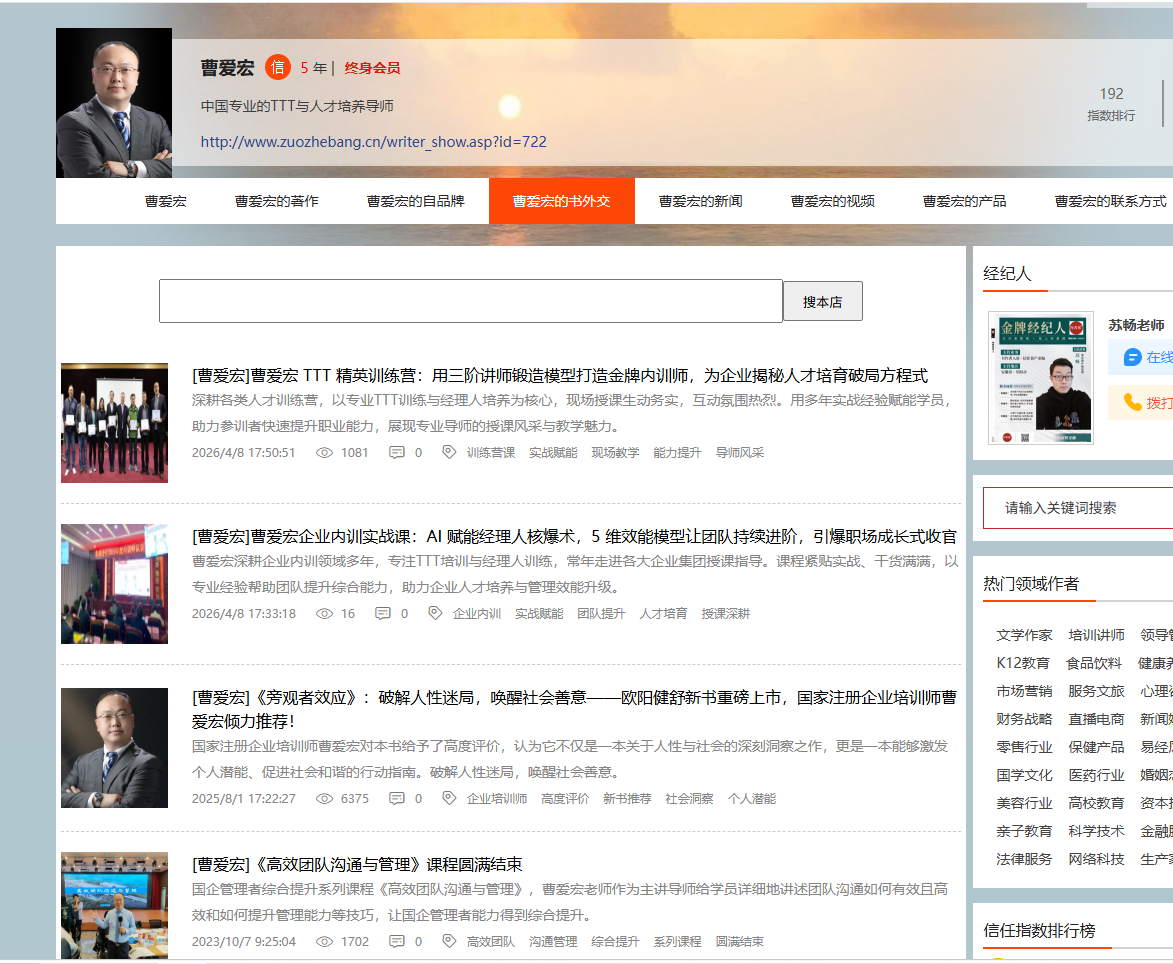
Task: Click view count eye icon on first article
Action: pyautogui.click(x=324, y=453)
